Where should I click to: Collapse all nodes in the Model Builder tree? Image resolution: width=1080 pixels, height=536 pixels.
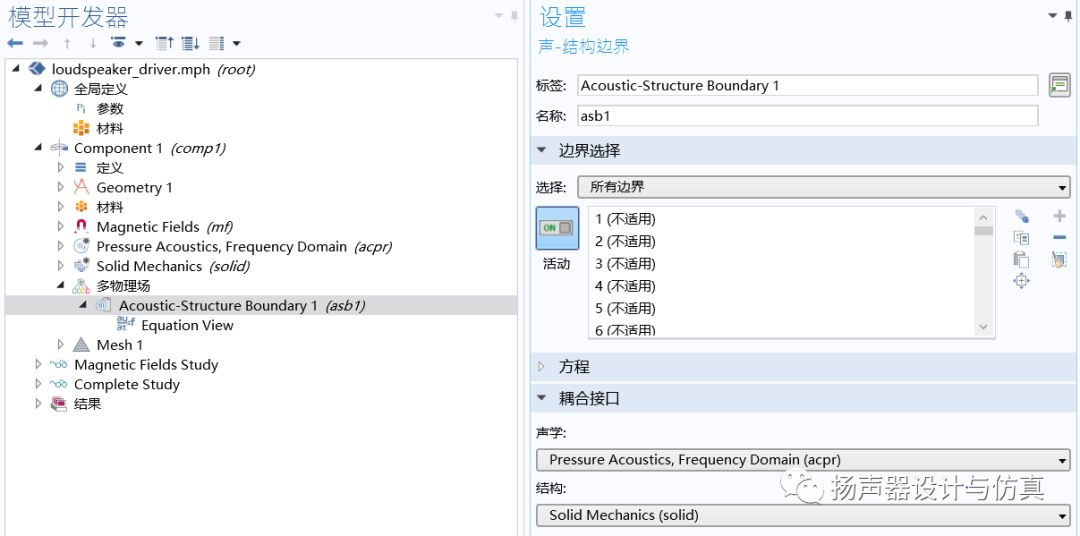point(164,43)
